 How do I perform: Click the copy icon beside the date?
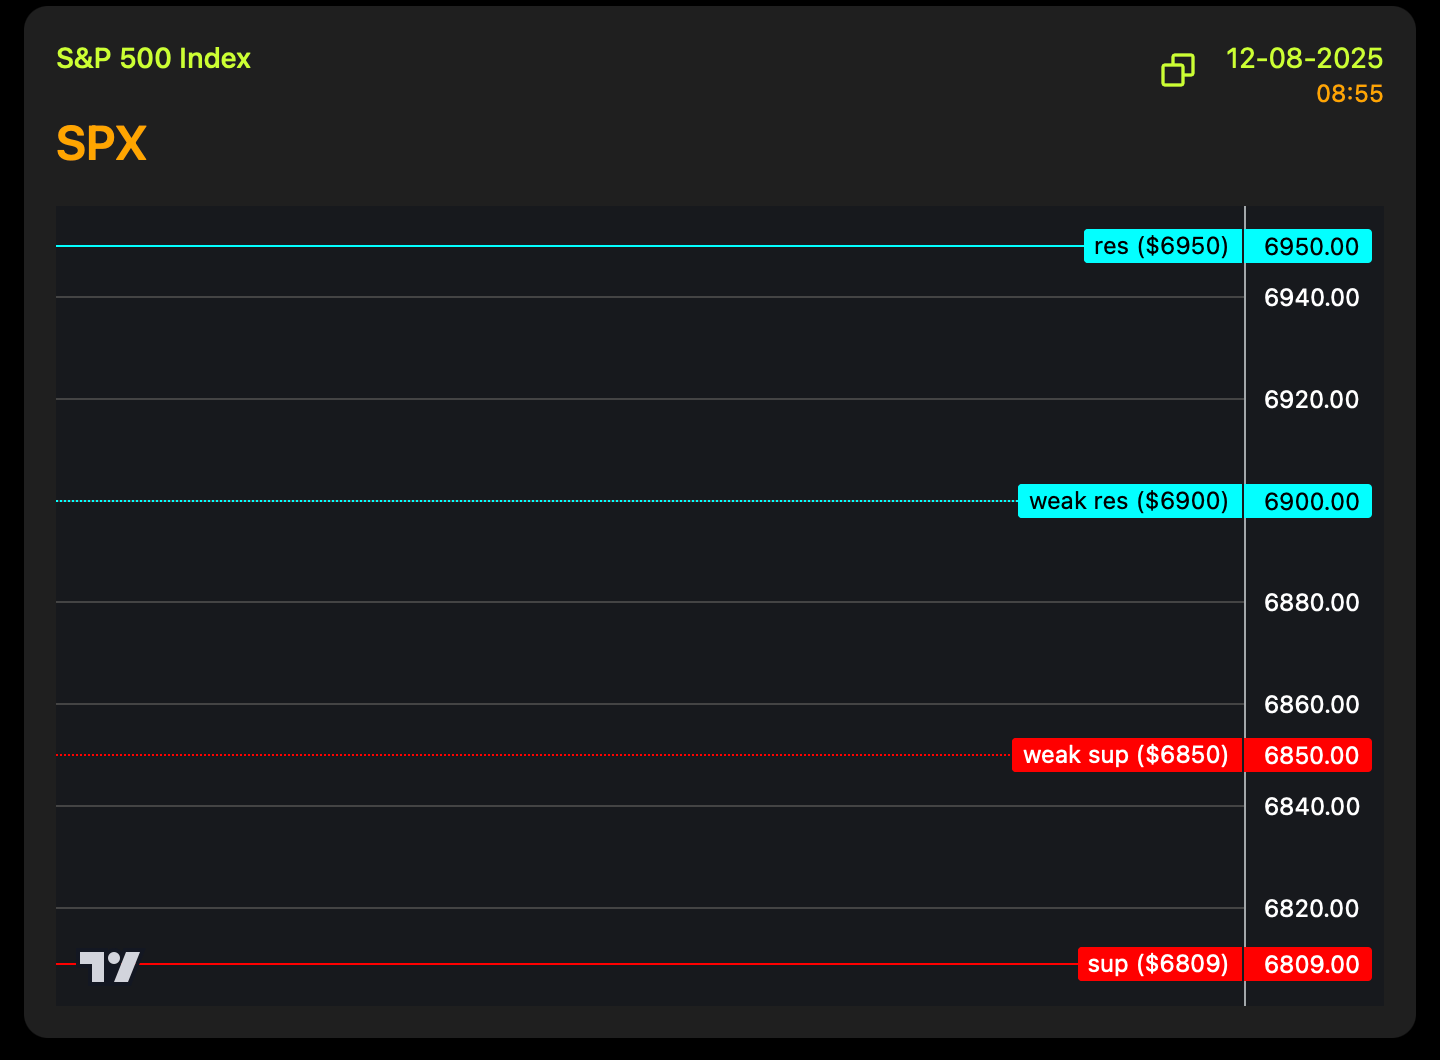[1177, 70]
